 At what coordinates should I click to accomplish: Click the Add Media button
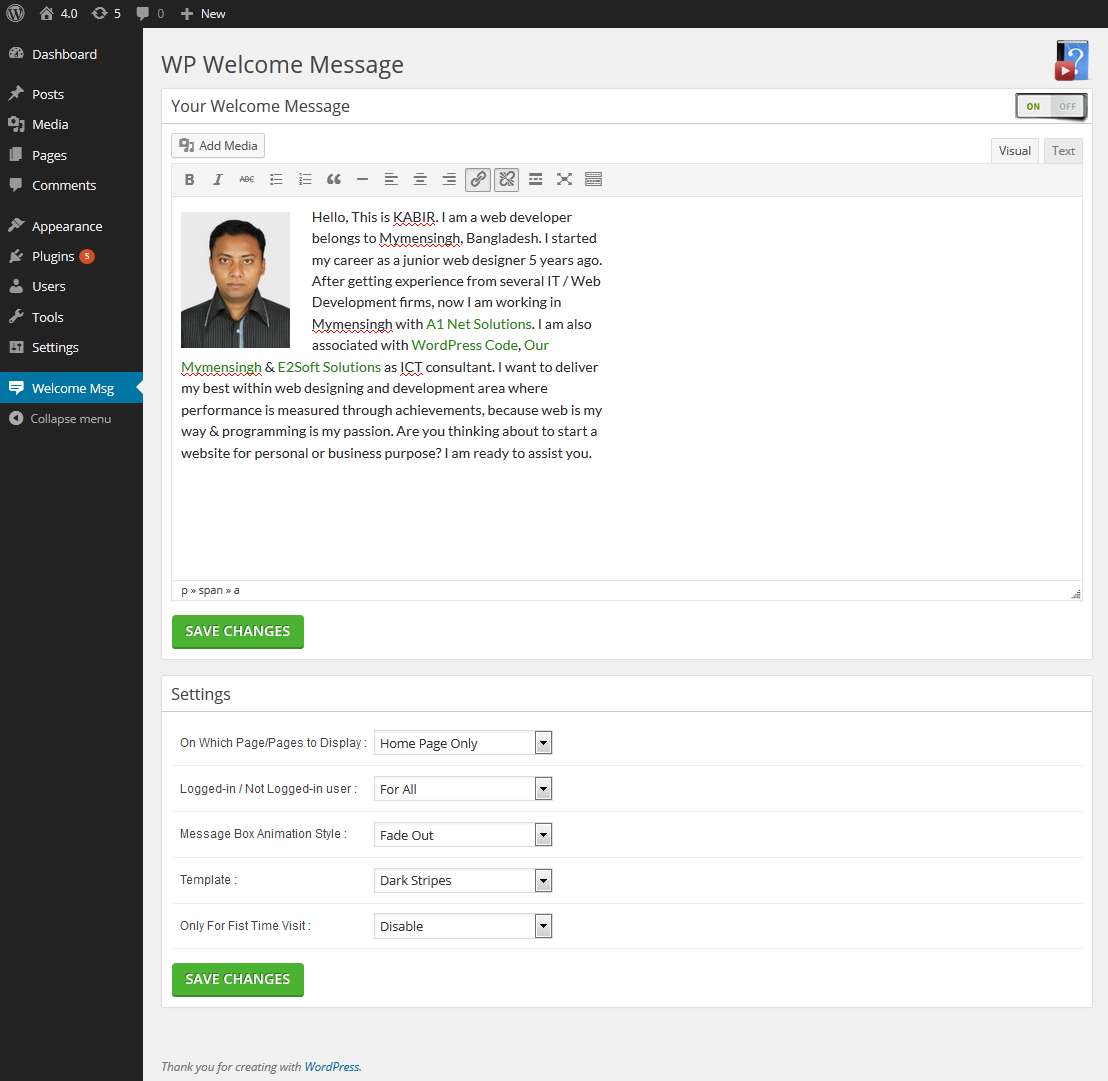click(x=218, y=146)
